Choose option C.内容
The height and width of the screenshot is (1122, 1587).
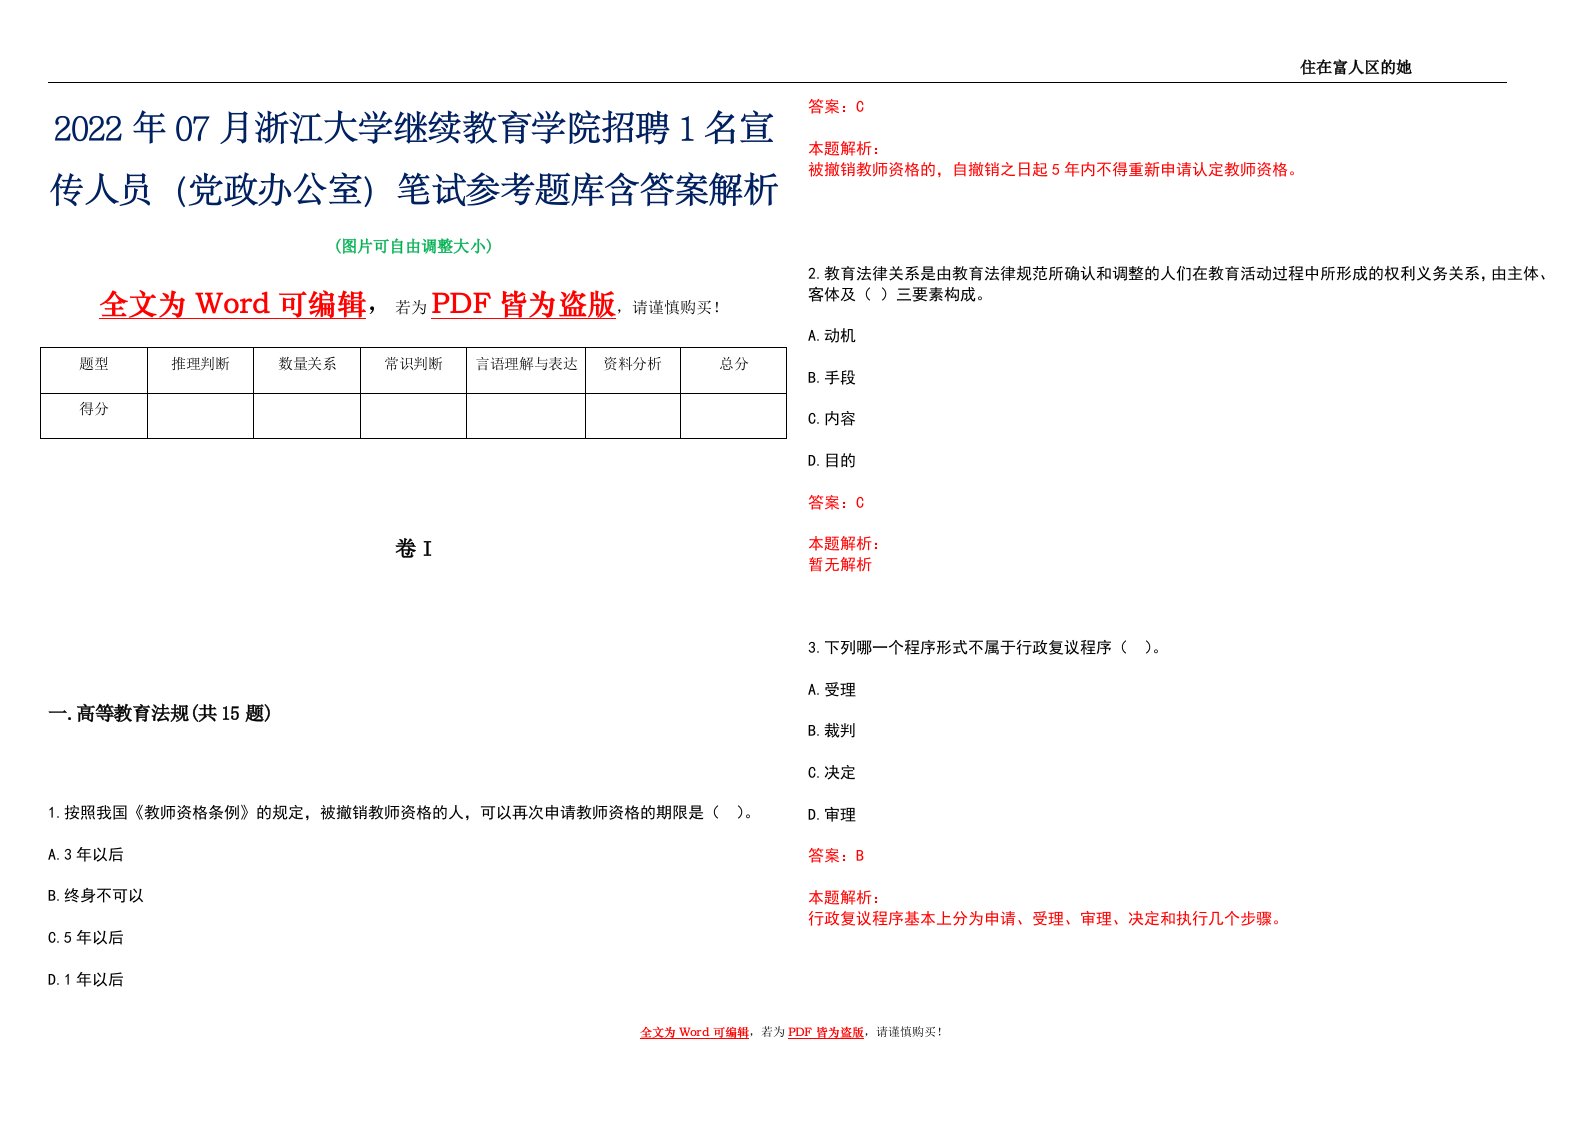click(832, 419)
